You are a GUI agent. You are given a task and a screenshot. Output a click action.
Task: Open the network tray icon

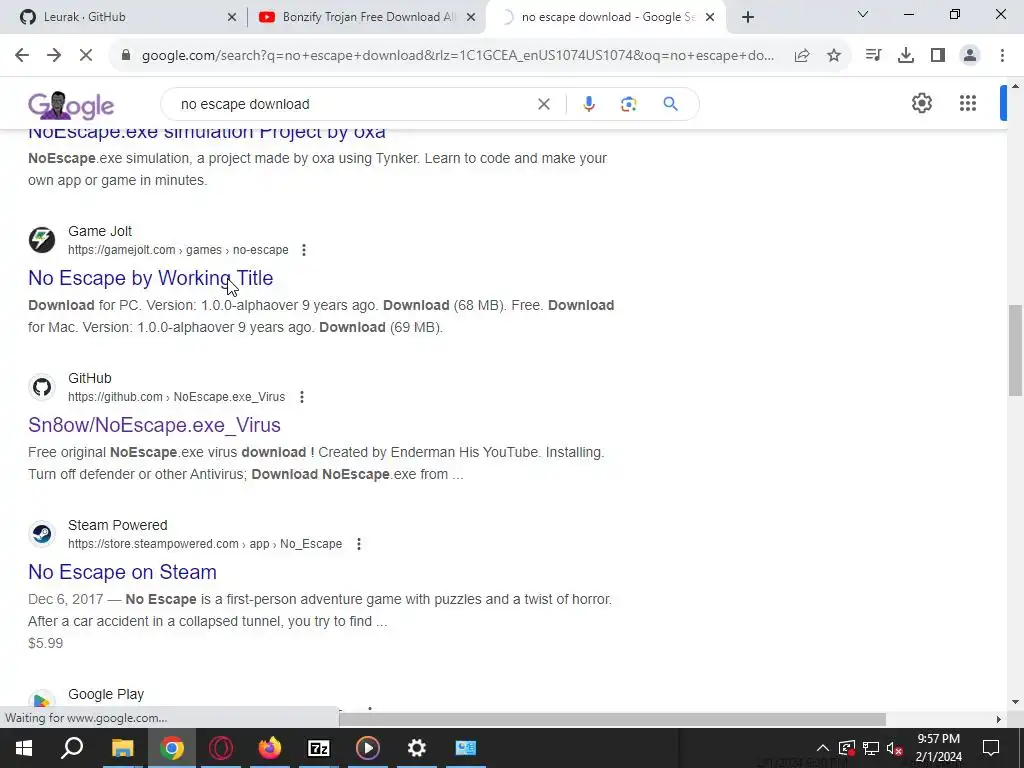pos(871,748)
